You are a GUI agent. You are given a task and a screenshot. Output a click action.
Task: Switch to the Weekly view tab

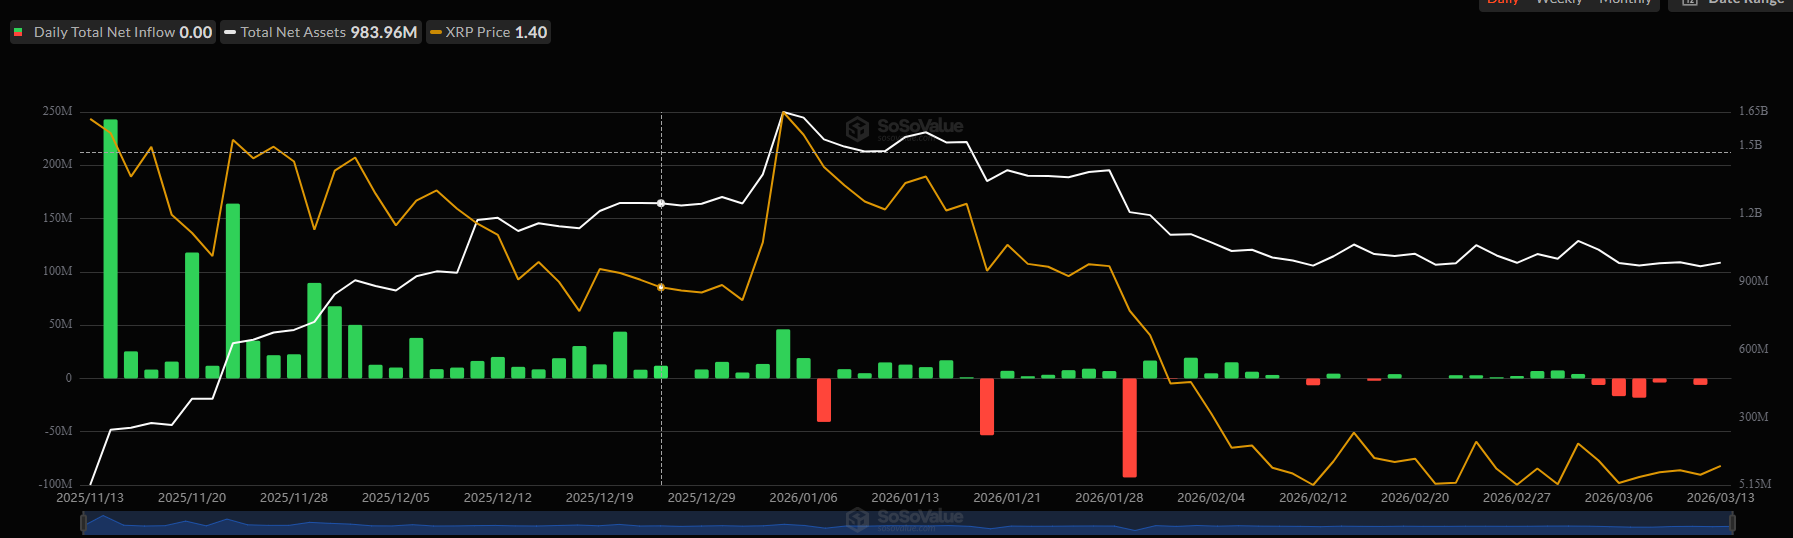tap(1558, 3)
